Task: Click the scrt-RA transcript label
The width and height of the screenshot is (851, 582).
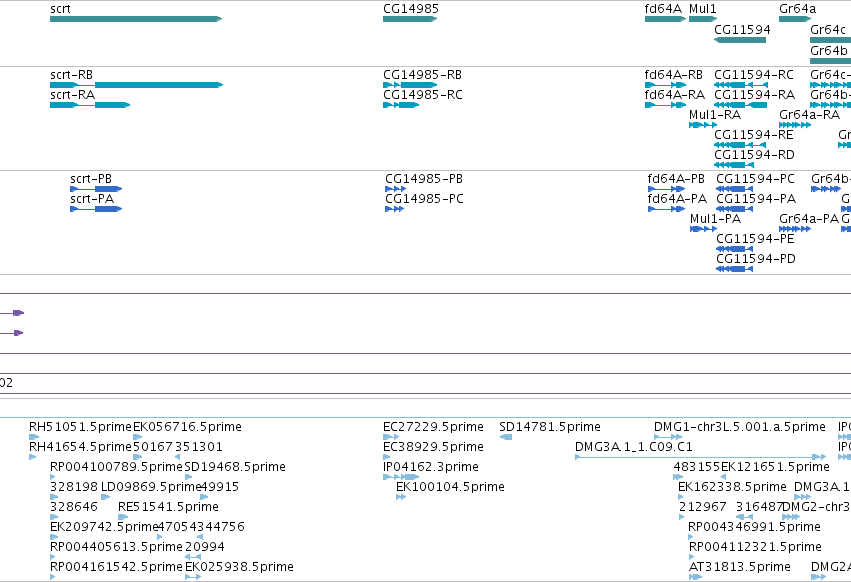Action: 72,94
